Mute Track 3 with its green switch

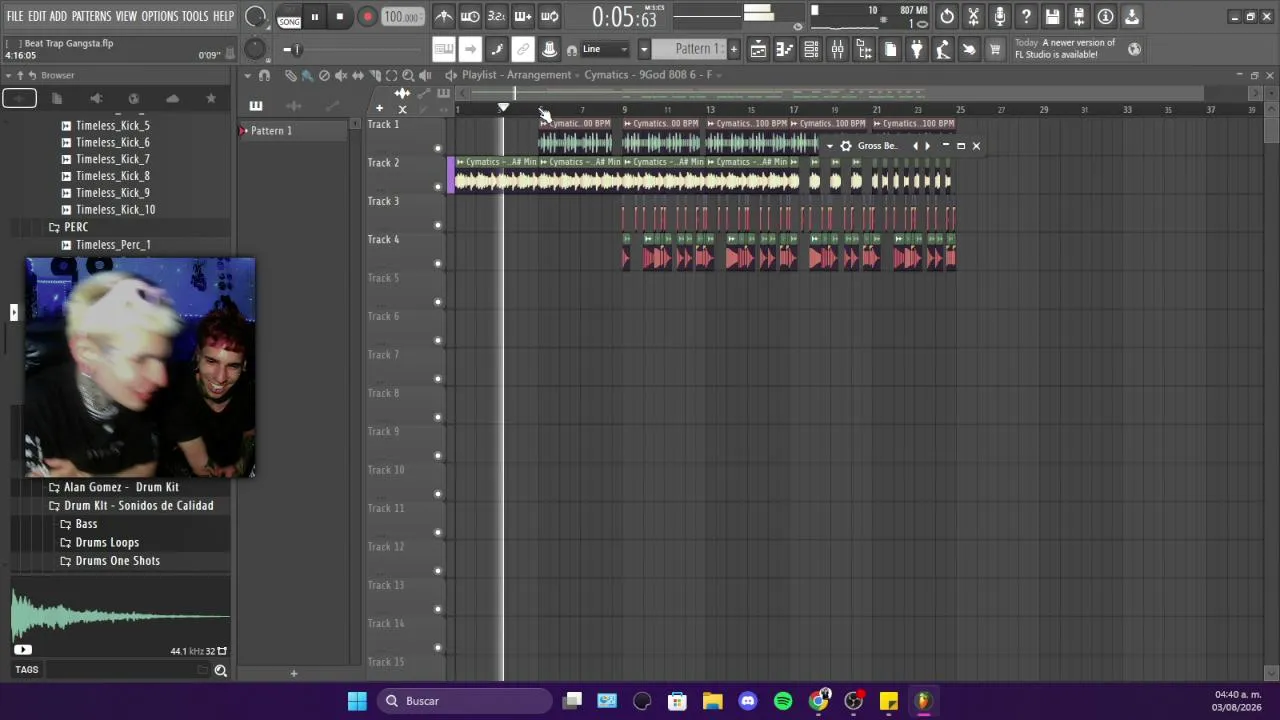pos(438,225)
